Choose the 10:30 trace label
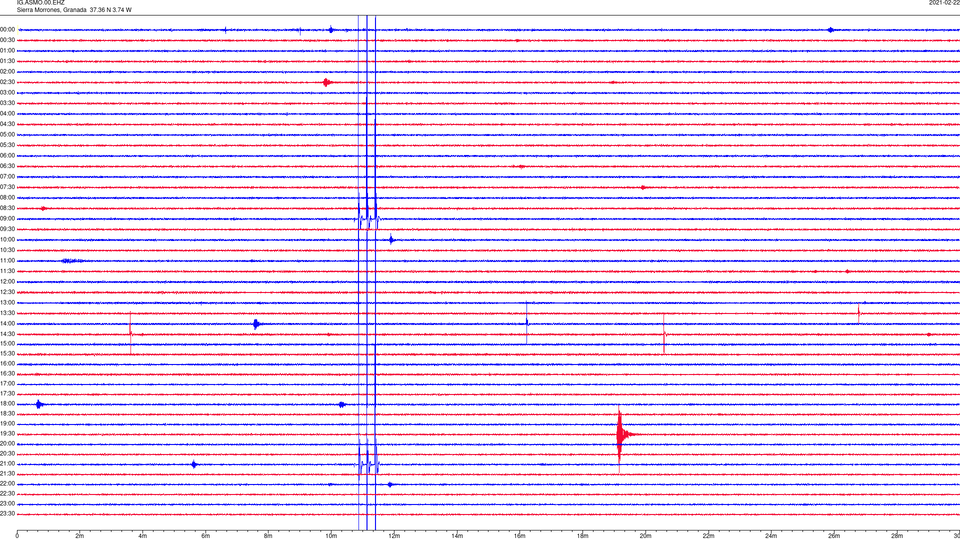960x540 pixels. (x=7, y=250)
